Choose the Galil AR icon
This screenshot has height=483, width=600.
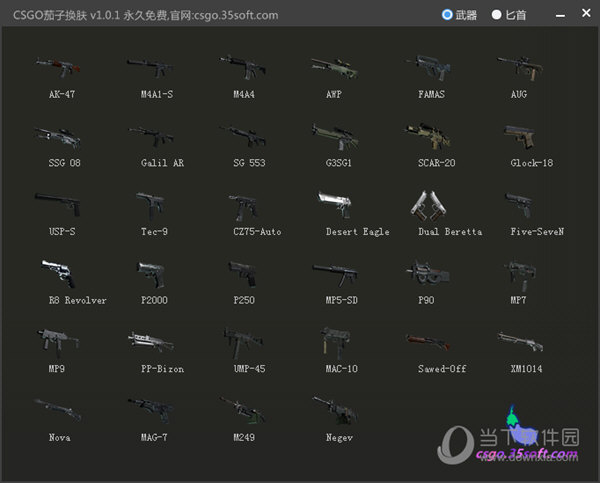tap(150, 136)
